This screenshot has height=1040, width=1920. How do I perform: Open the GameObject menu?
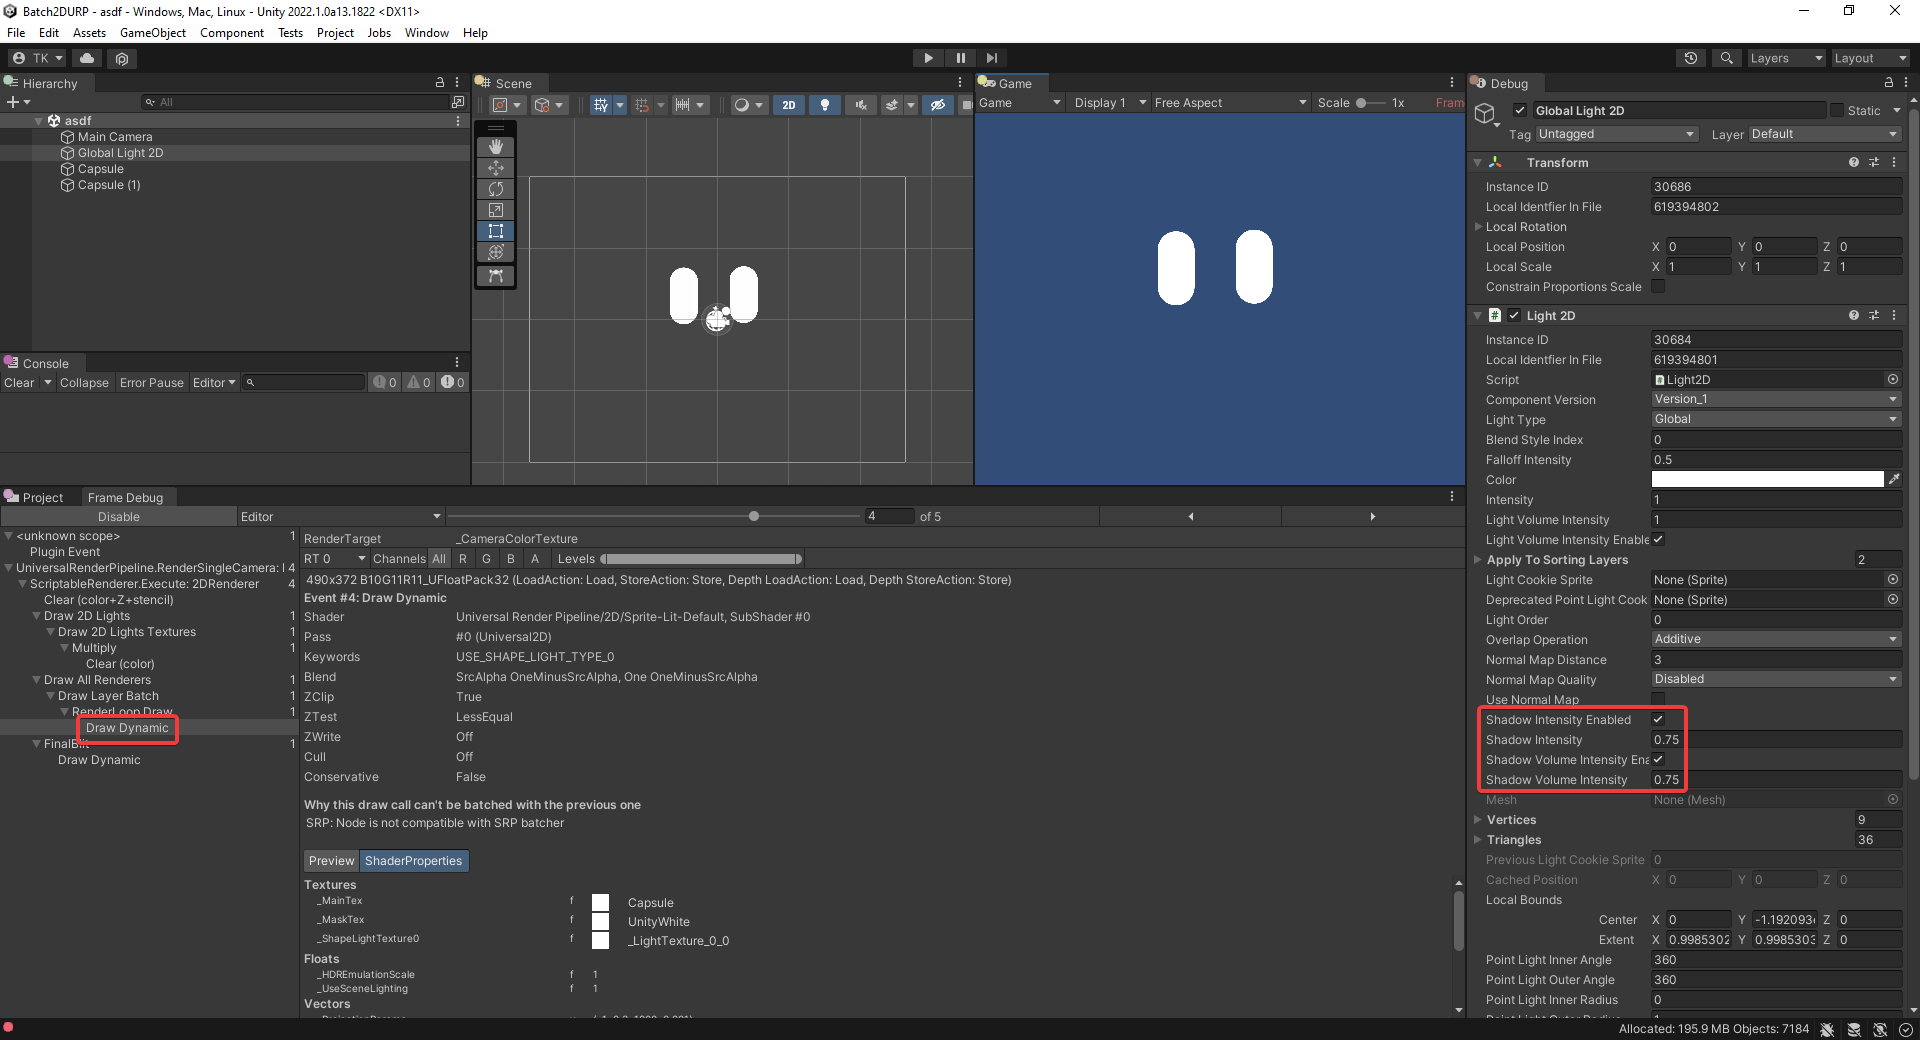(x=152, y=33)
